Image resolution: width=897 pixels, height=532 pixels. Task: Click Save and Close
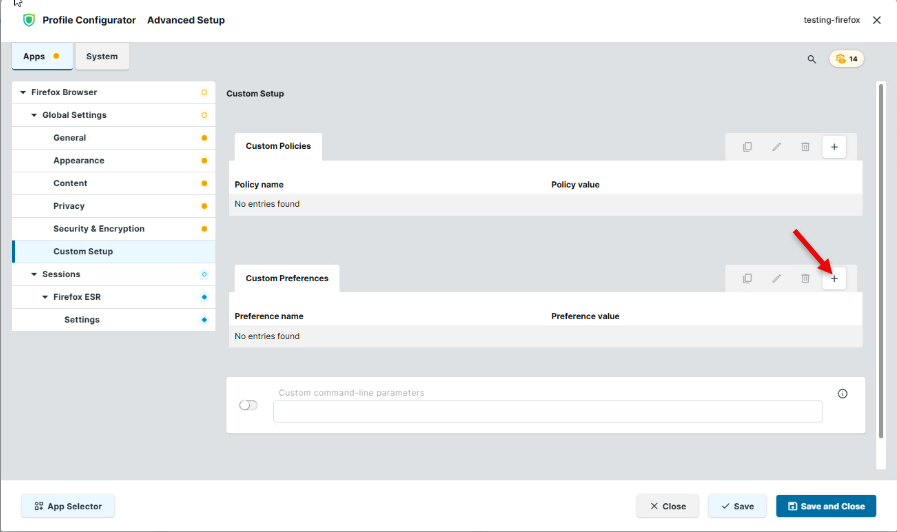tap(826, 506)
